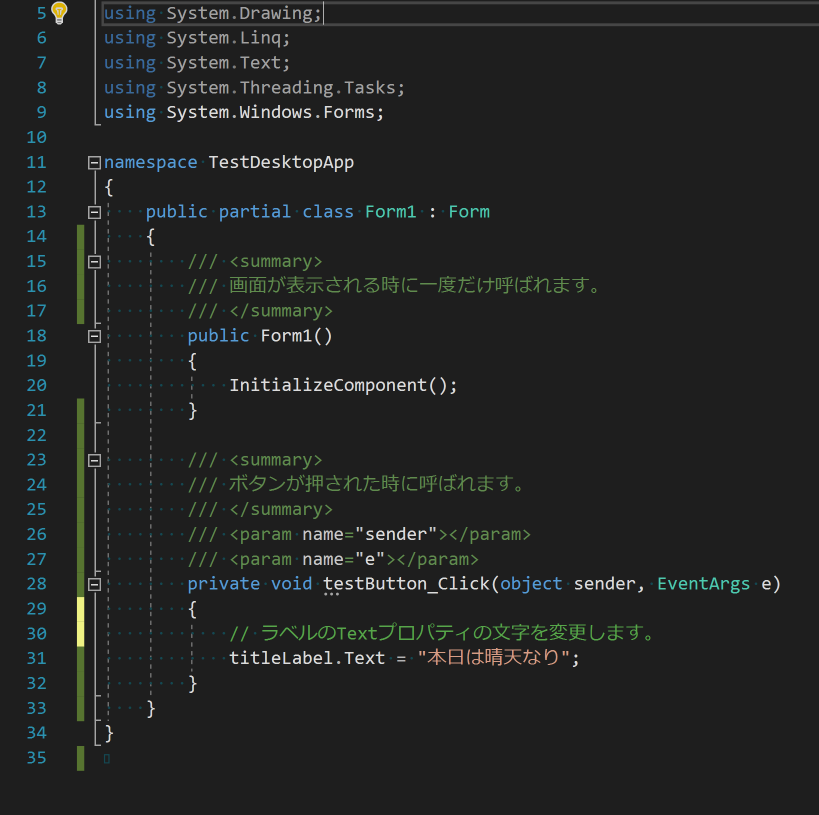Click 'System.Linq' in using statement

click(x=223, y=38)
